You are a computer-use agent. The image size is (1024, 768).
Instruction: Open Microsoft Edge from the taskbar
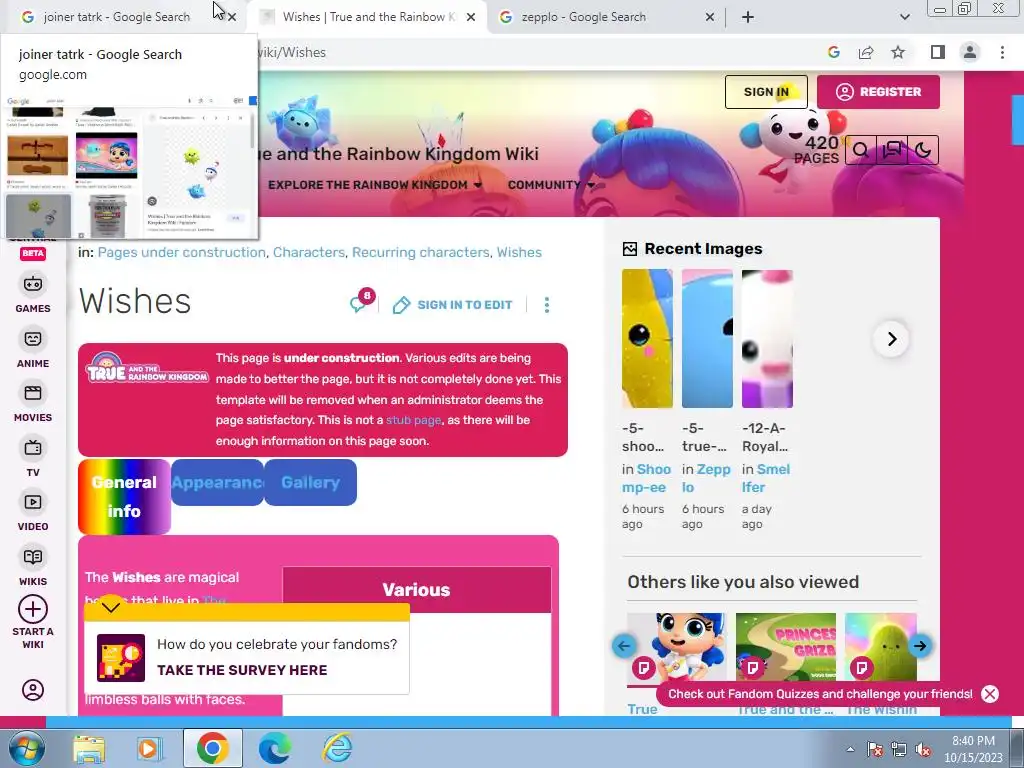[275, 748]
